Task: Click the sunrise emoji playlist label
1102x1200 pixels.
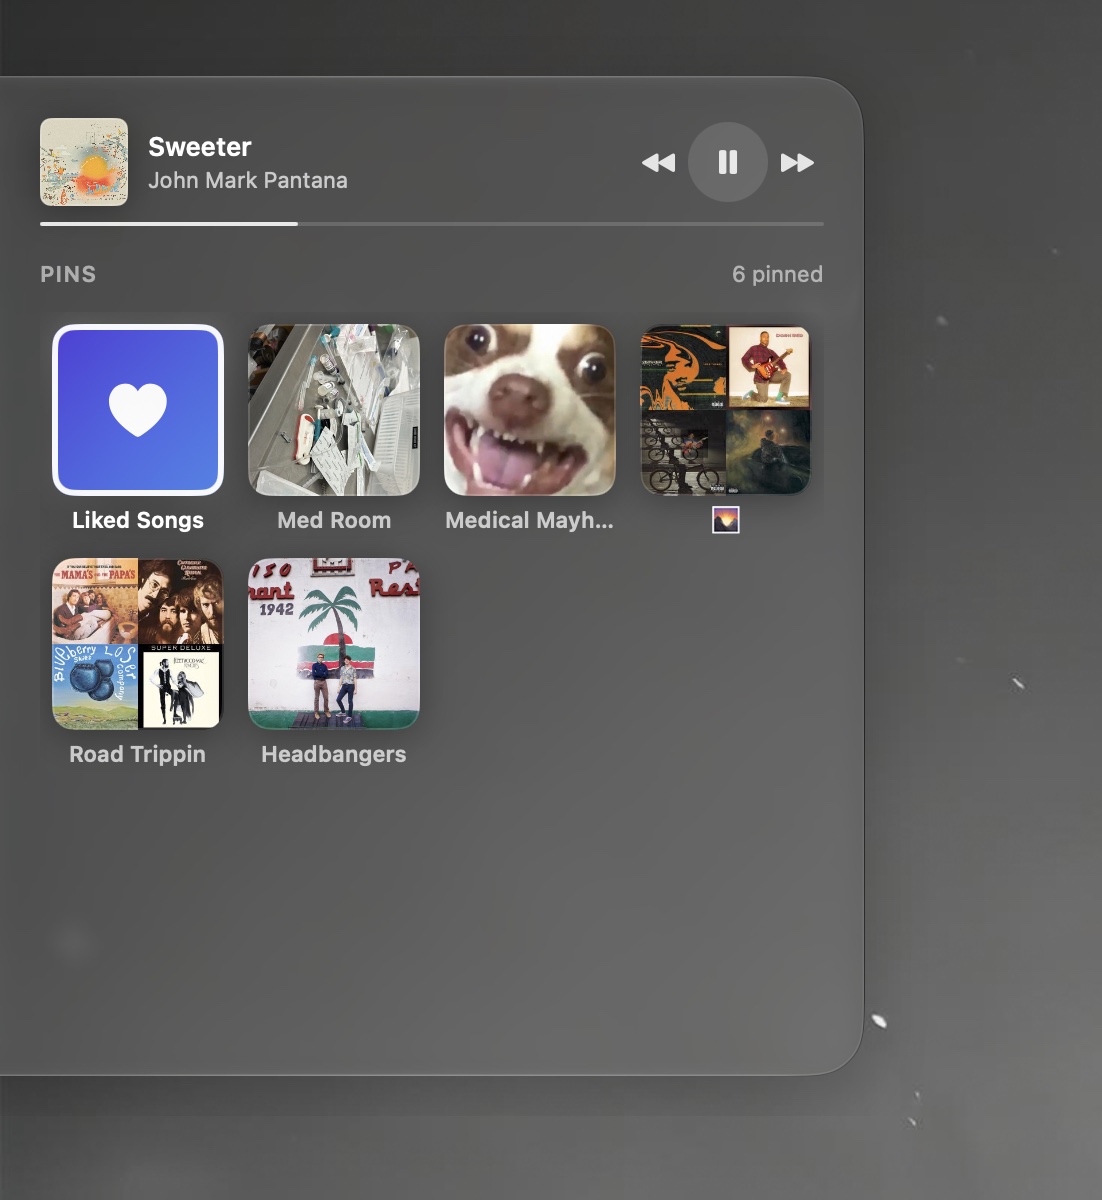Action: pyautogui.click(x=726, y=520)
